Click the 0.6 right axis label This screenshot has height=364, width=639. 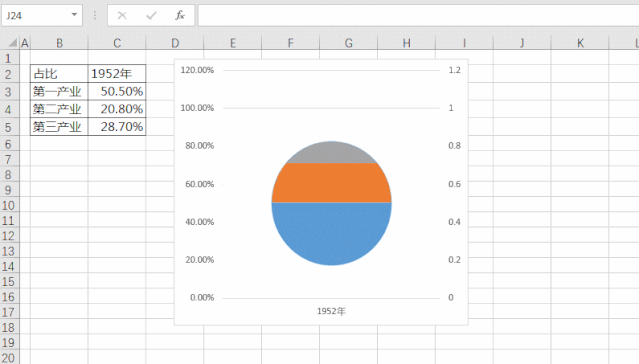(454, 184)
